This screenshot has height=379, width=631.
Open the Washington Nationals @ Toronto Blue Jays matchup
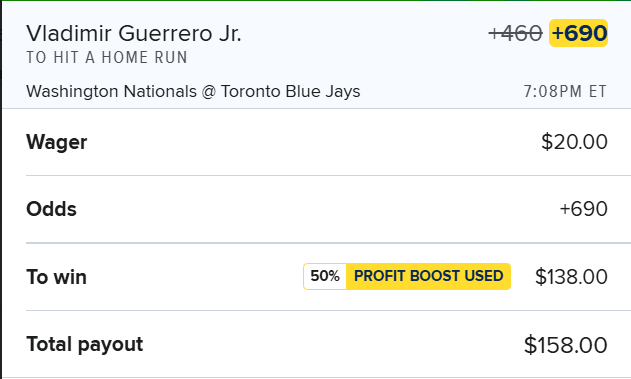coord(193,91)
